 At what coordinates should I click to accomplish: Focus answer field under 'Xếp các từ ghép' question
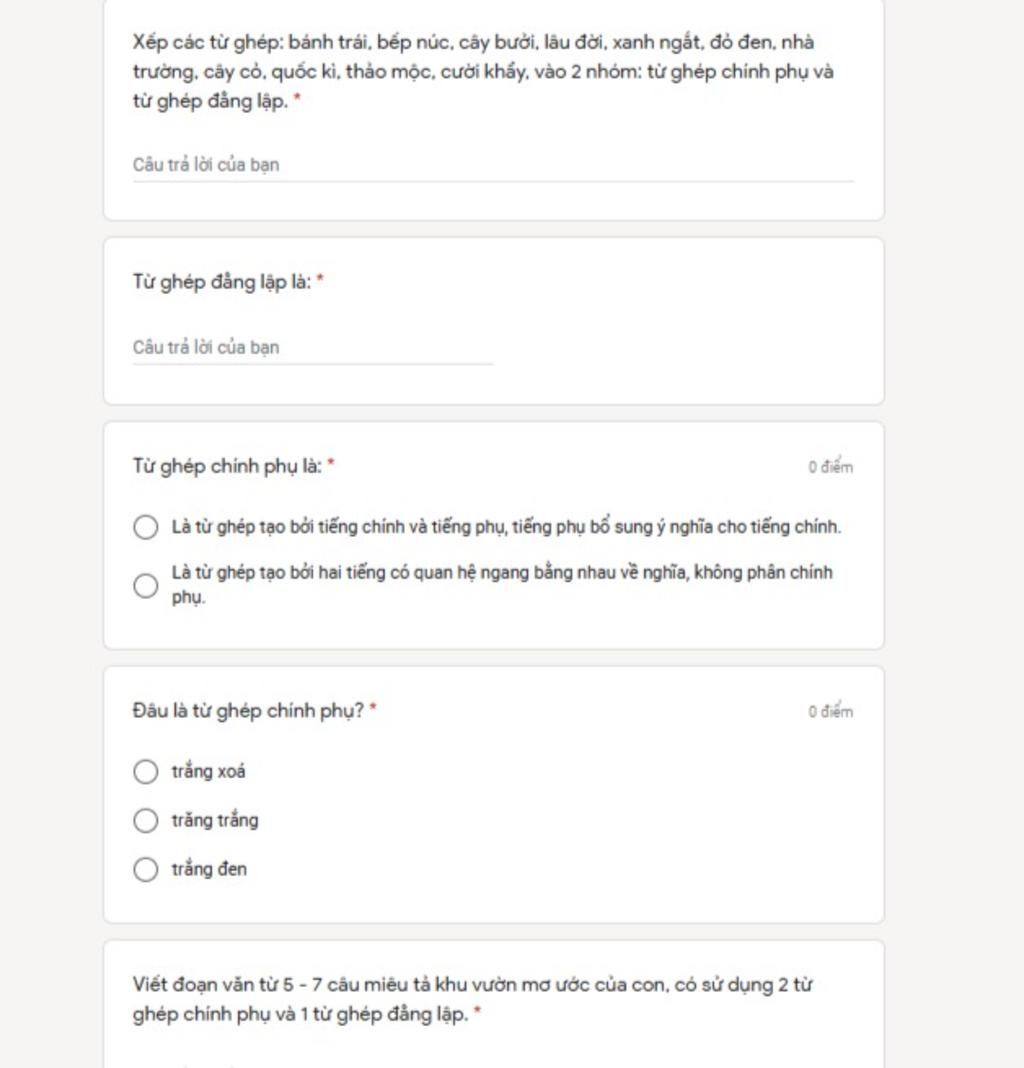tap(493, 166)
